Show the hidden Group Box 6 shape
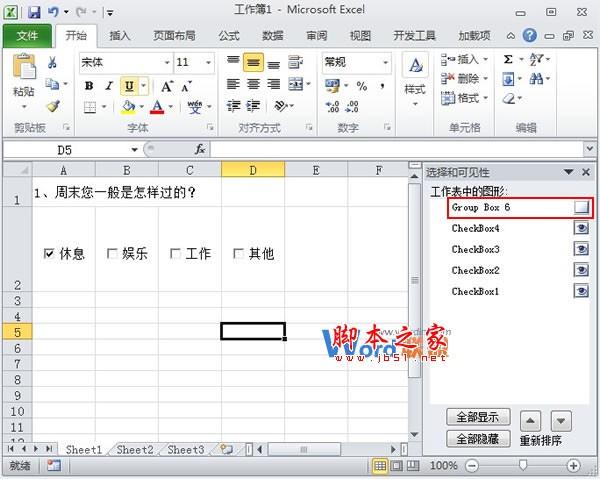This screenshot has height=479, width=600. (x=581, y=207)
